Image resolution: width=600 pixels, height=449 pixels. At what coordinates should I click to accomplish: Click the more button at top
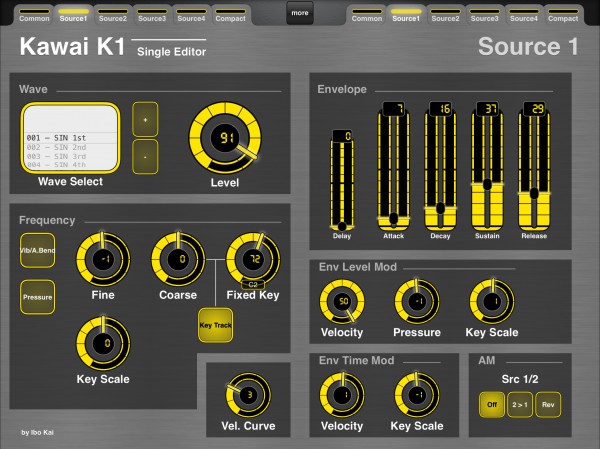pos(300,13)
